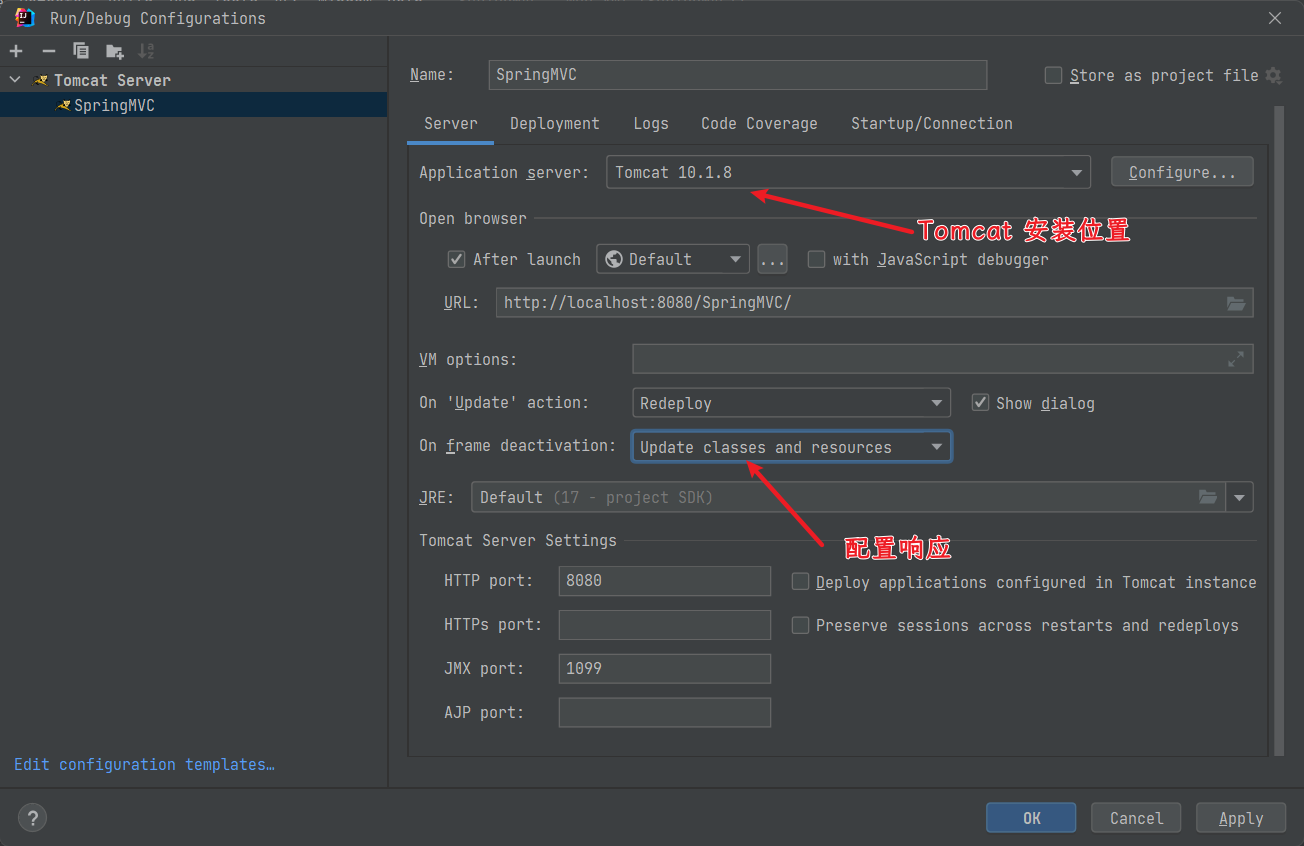Toggle After launch checkbox

coord(457,260)
